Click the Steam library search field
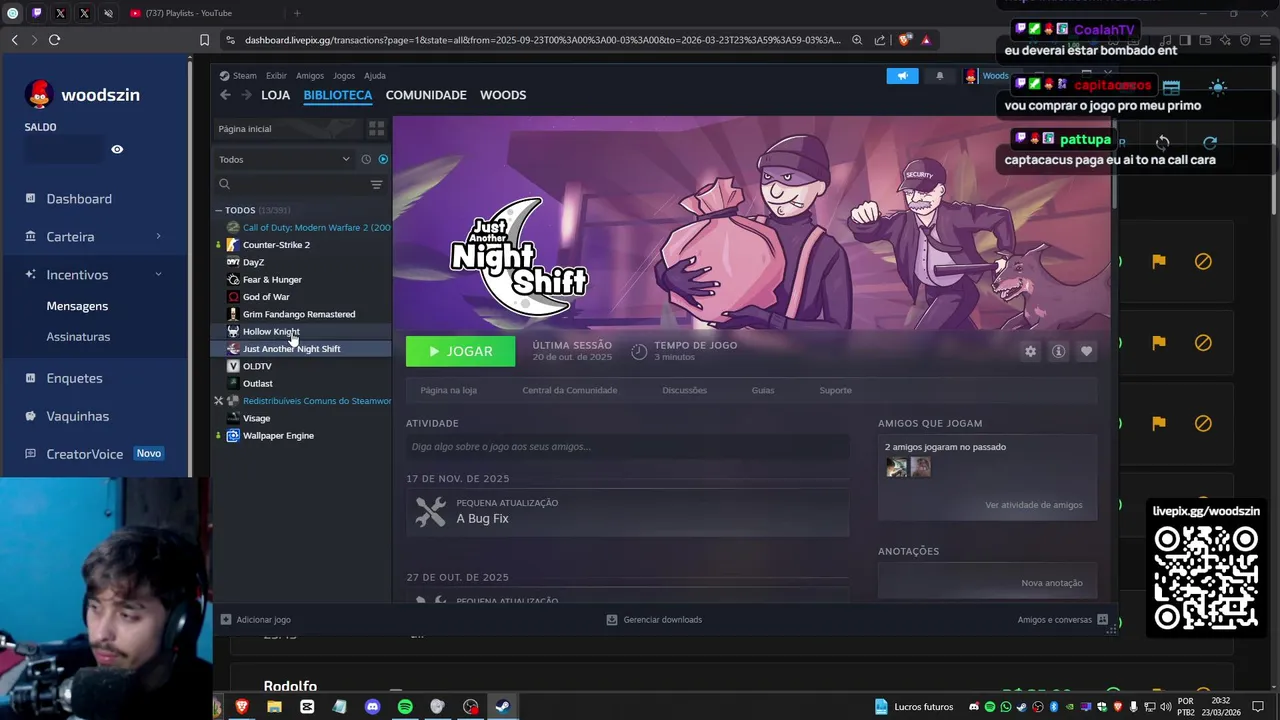The image size is (1280, 720). point(290,184)
